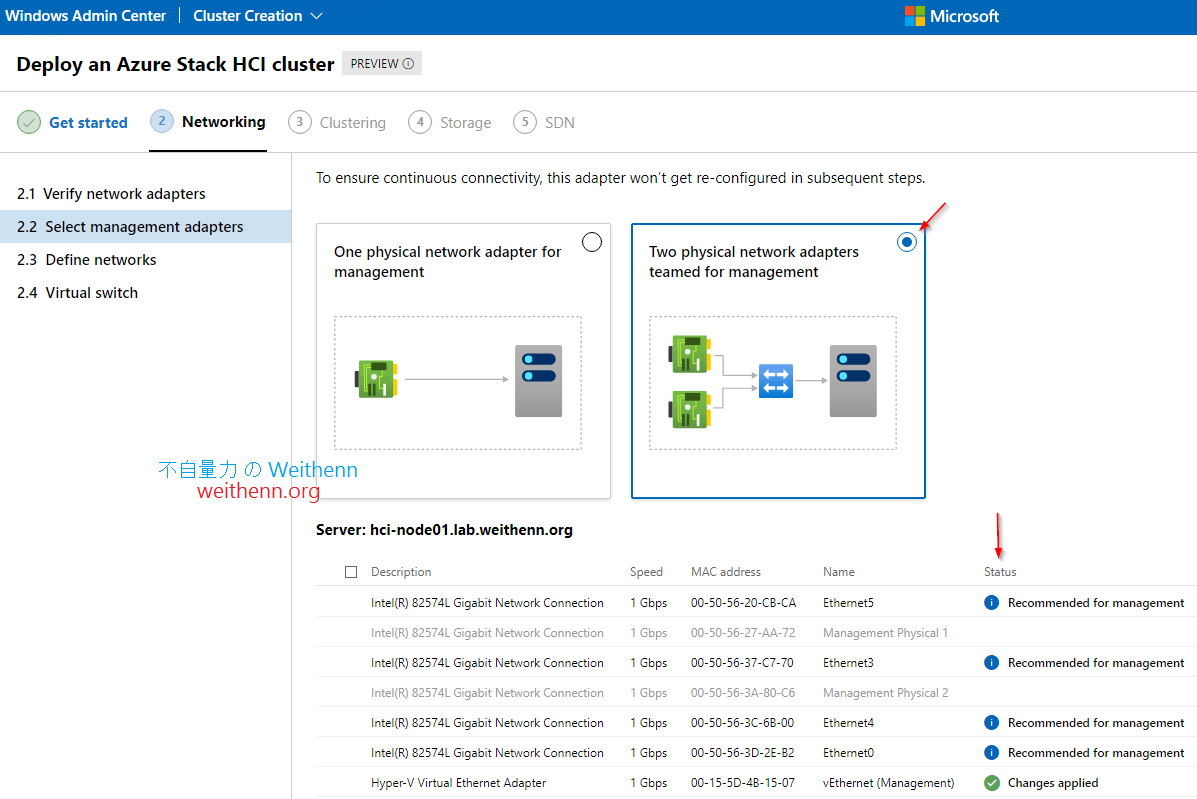Click the info icon on the Ethernet5 row
This screenshot has width=1197, height=799.
[991, 602]
